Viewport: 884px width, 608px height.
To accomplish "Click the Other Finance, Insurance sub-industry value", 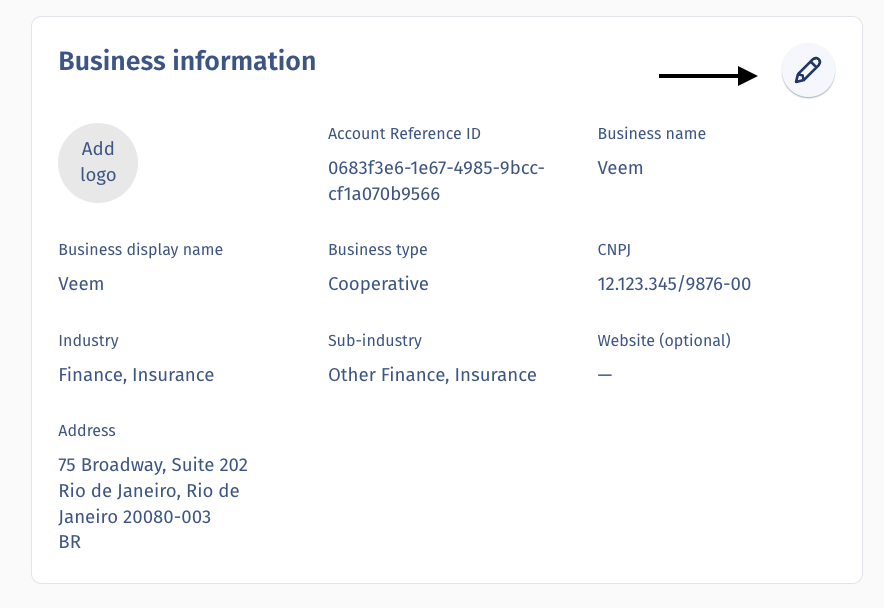I will (x=432, y=374).
